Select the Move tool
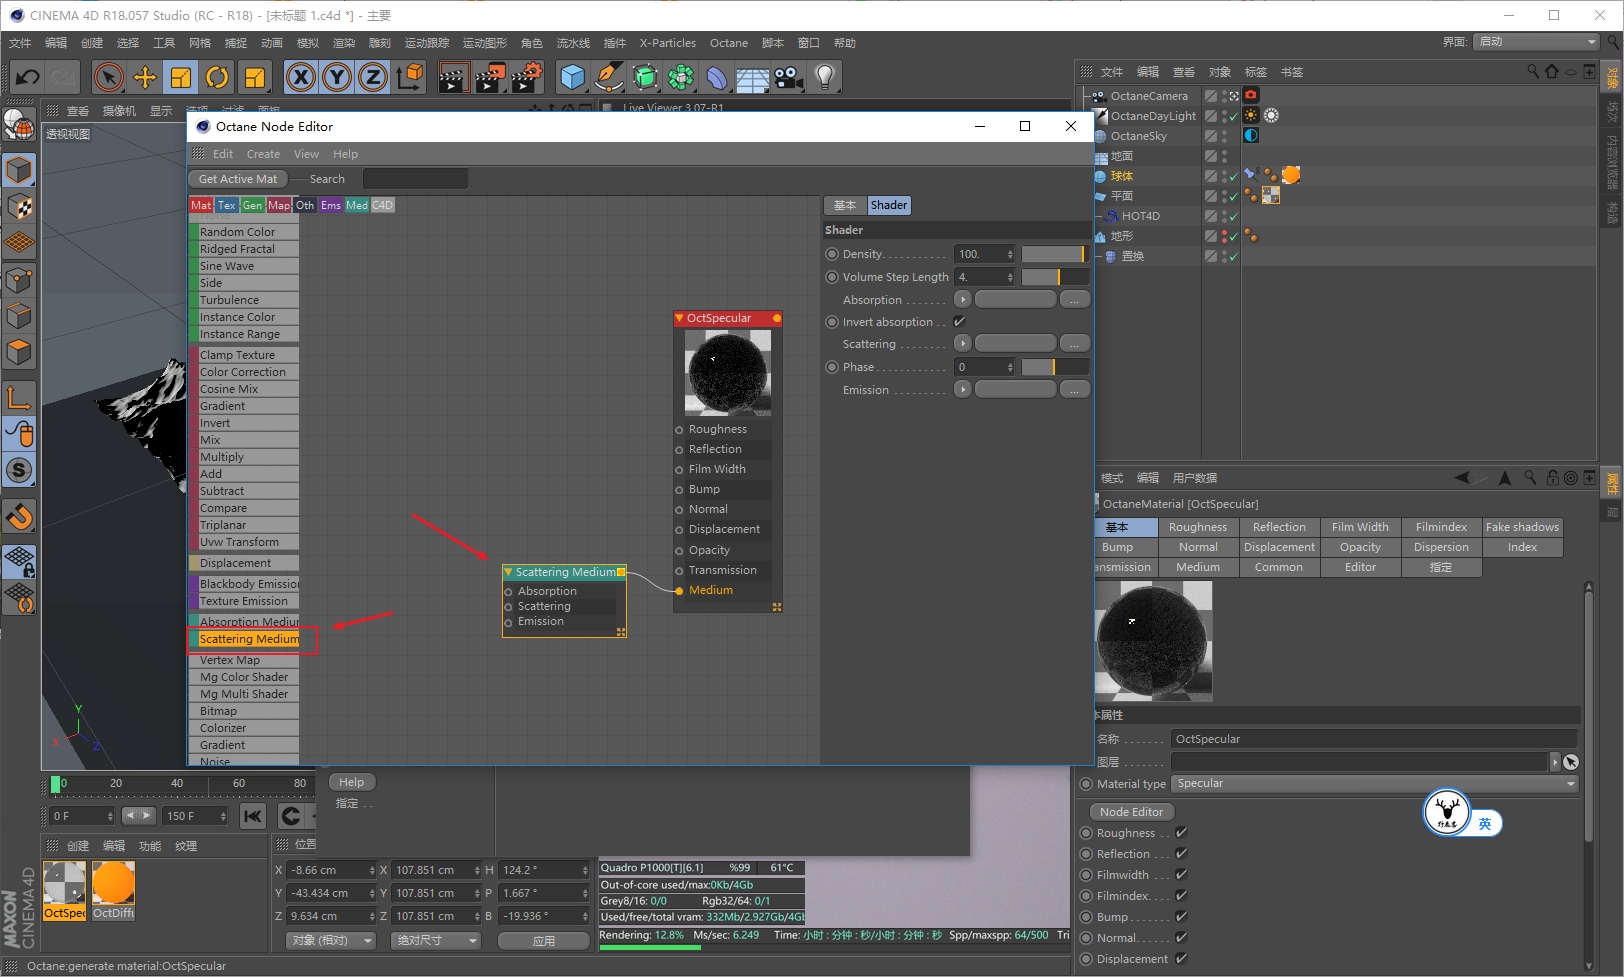The height and width of the screenshot is (977, 1624). pyautogui.click(x=145, y=77)
